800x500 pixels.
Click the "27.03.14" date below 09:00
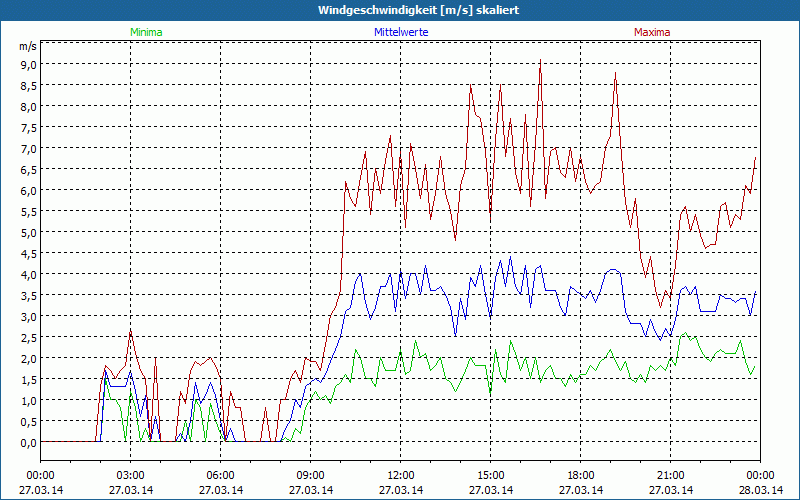tap(311, 490)
